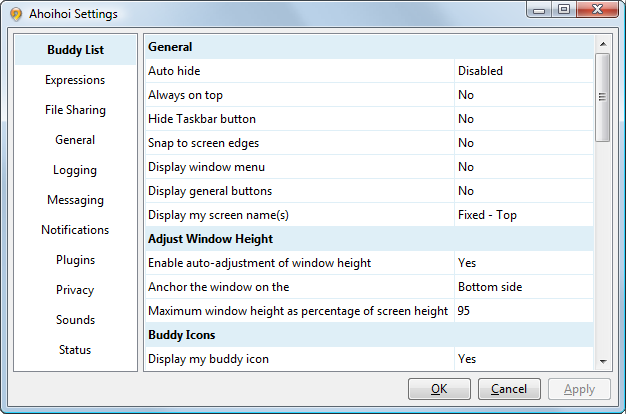
Task: Select Maximum window height as percentage label
Action: coord(298,311)
